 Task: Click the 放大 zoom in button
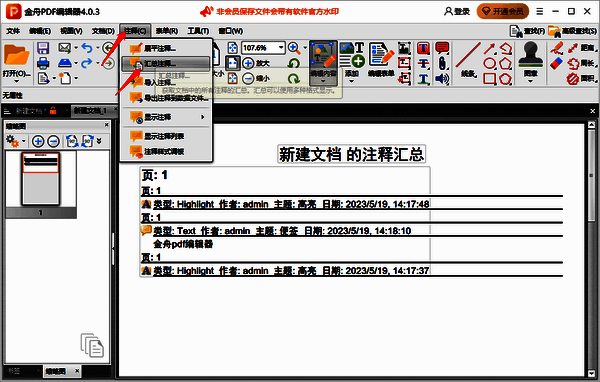point(256,63)
